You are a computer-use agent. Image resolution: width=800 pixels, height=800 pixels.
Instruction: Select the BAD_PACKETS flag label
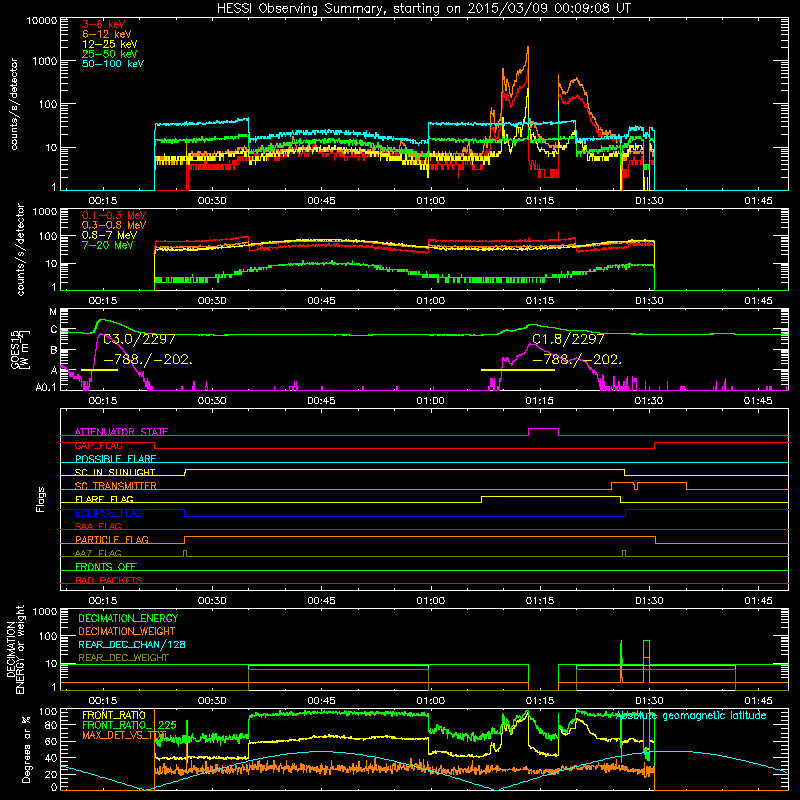tap(109, 580)
